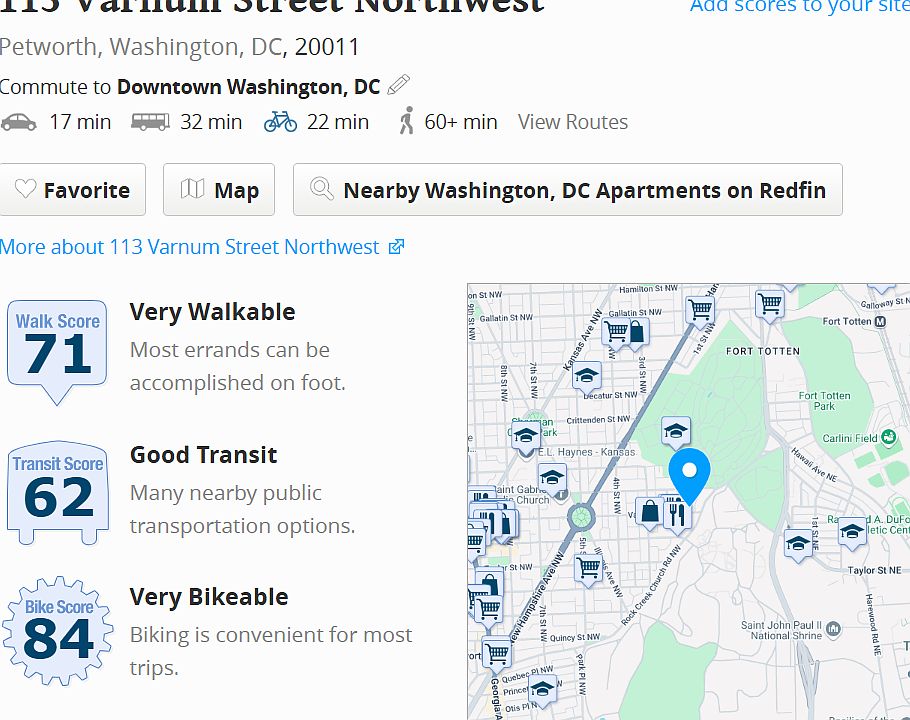
Task: Click the school marker on Fort Totten green area
Action: [676, 432]
